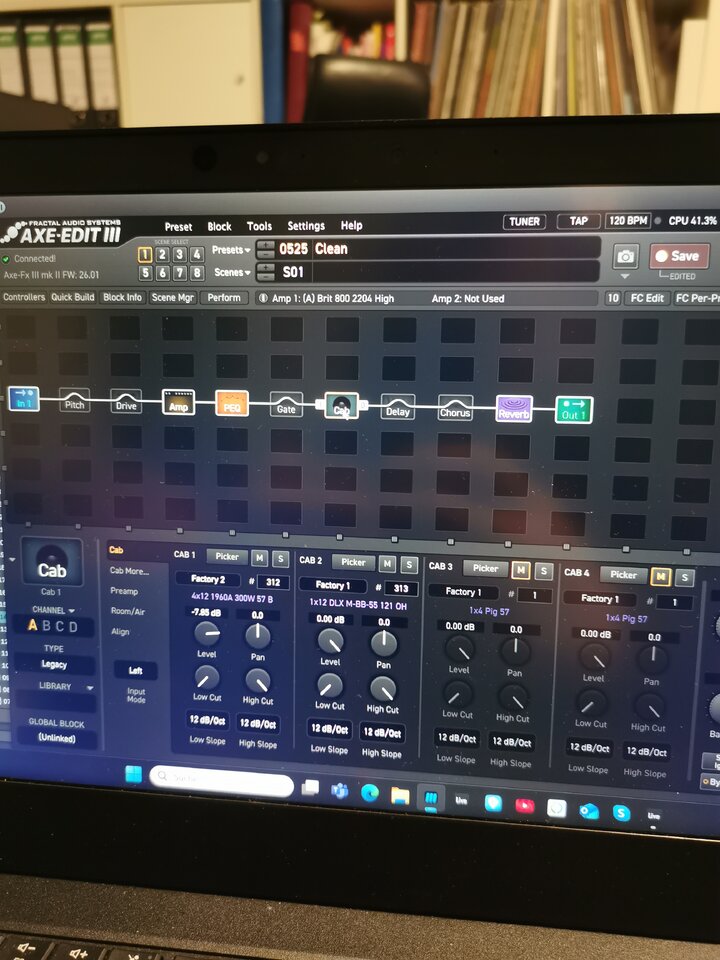
Task: Open the Skype icon on the taskbar
Action: click(x=621, y=813)
